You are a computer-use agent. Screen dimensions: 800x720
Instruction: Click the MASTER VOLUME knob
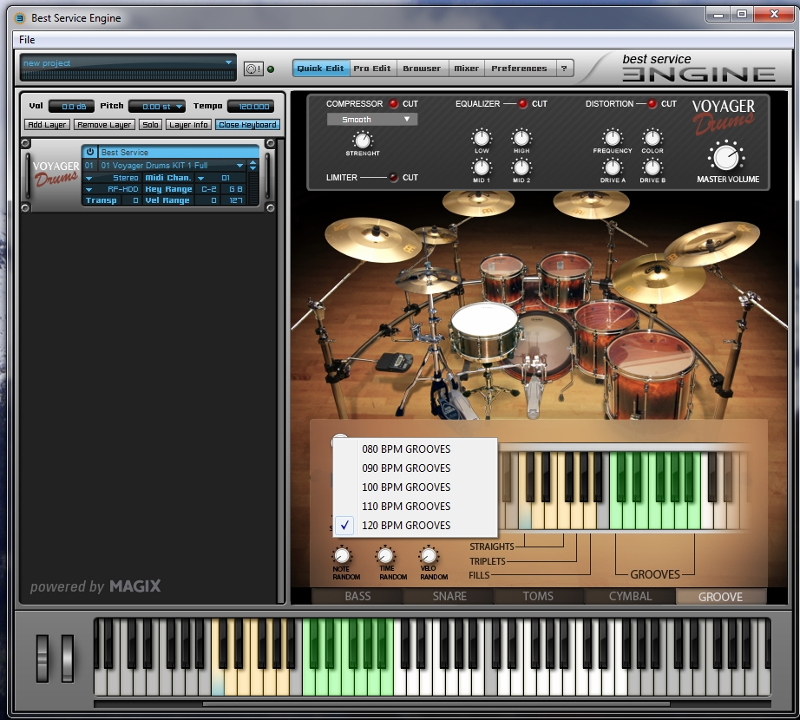tap(726, 157)
